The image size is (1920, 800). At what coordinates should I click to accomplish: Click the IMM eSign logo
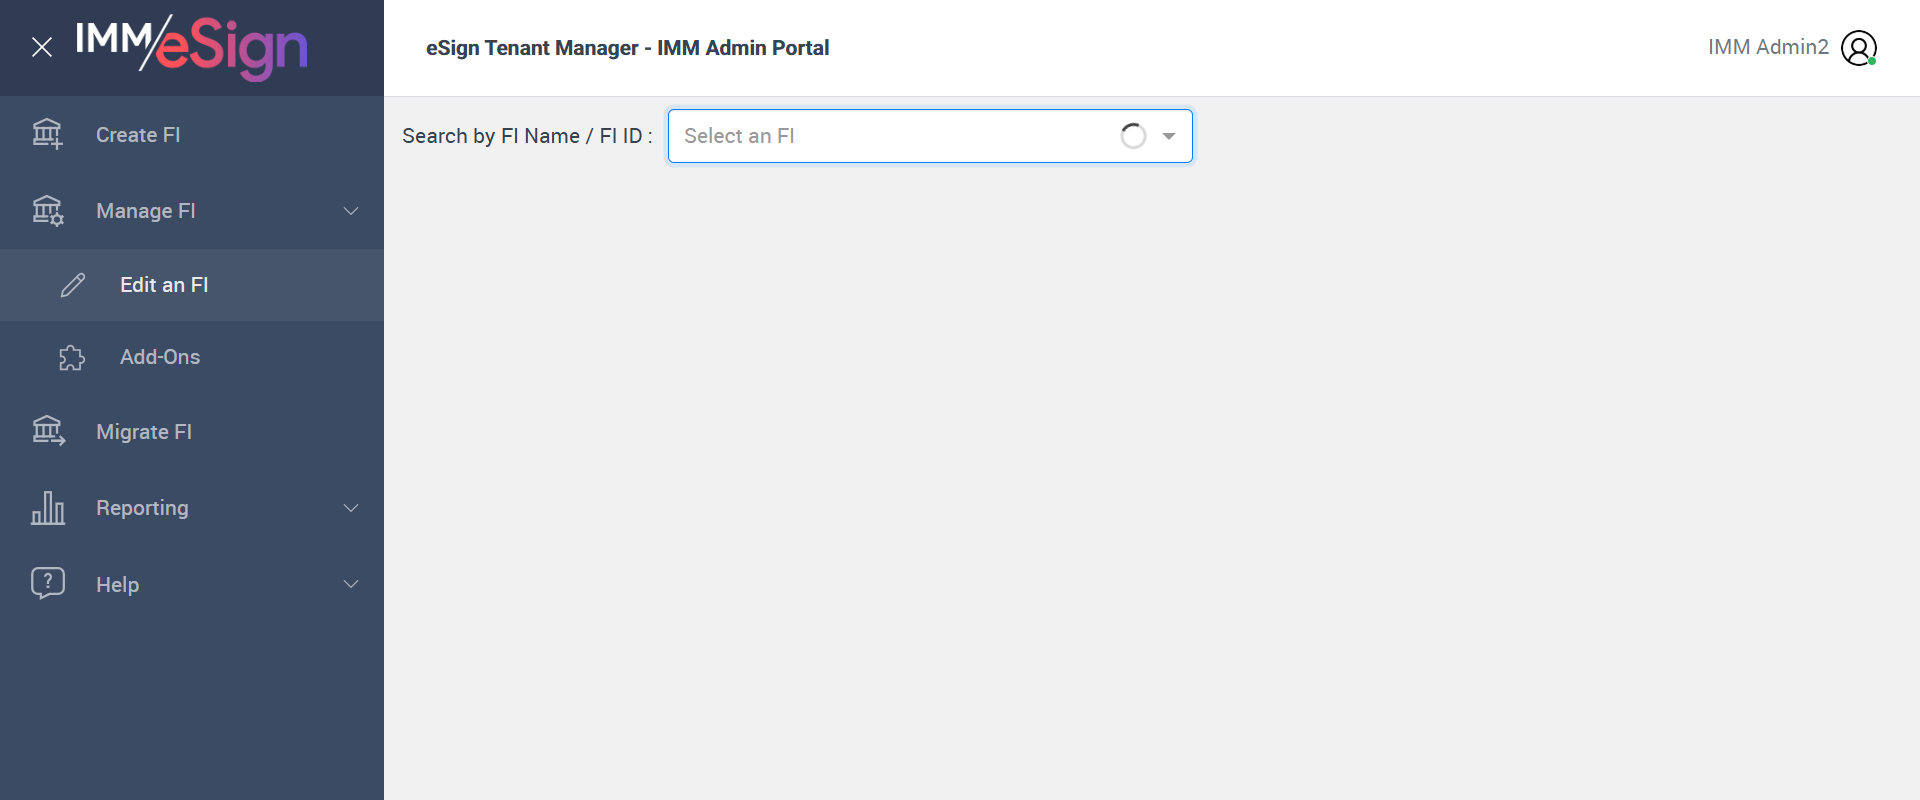191,47
